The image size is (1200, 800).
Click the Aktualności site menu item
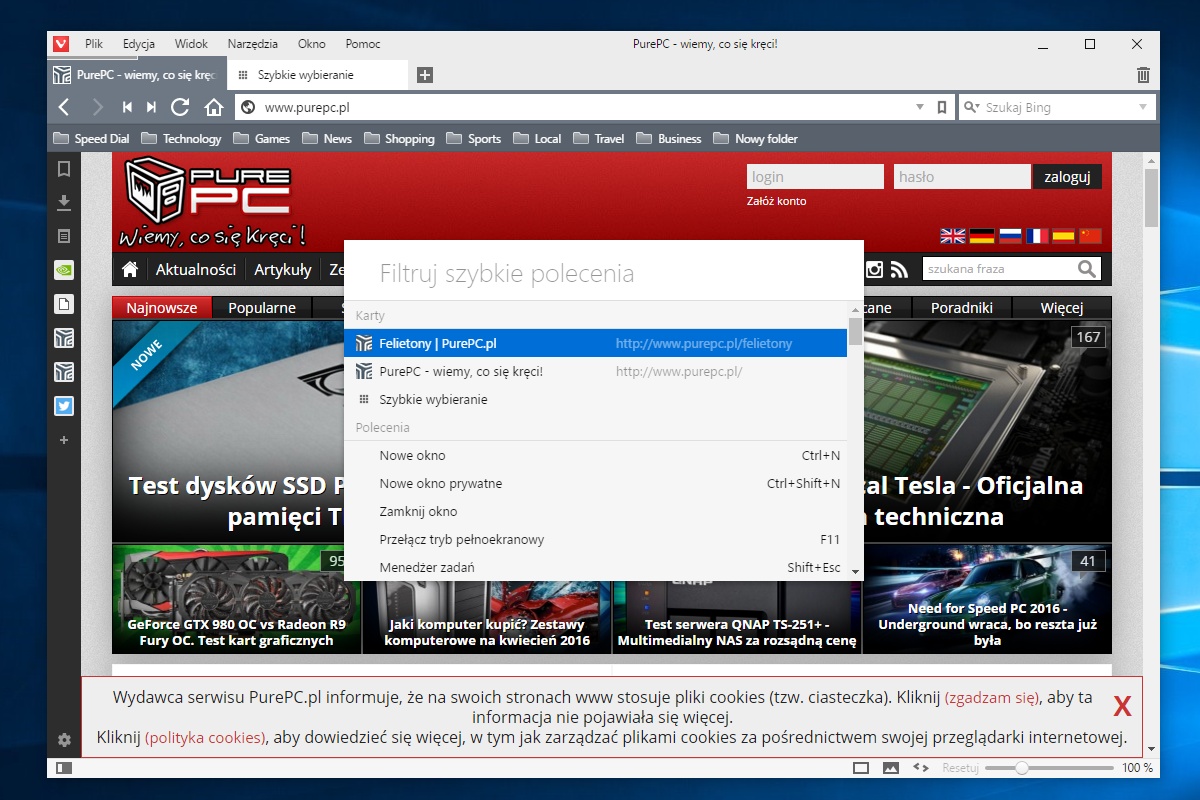point(196,269)
